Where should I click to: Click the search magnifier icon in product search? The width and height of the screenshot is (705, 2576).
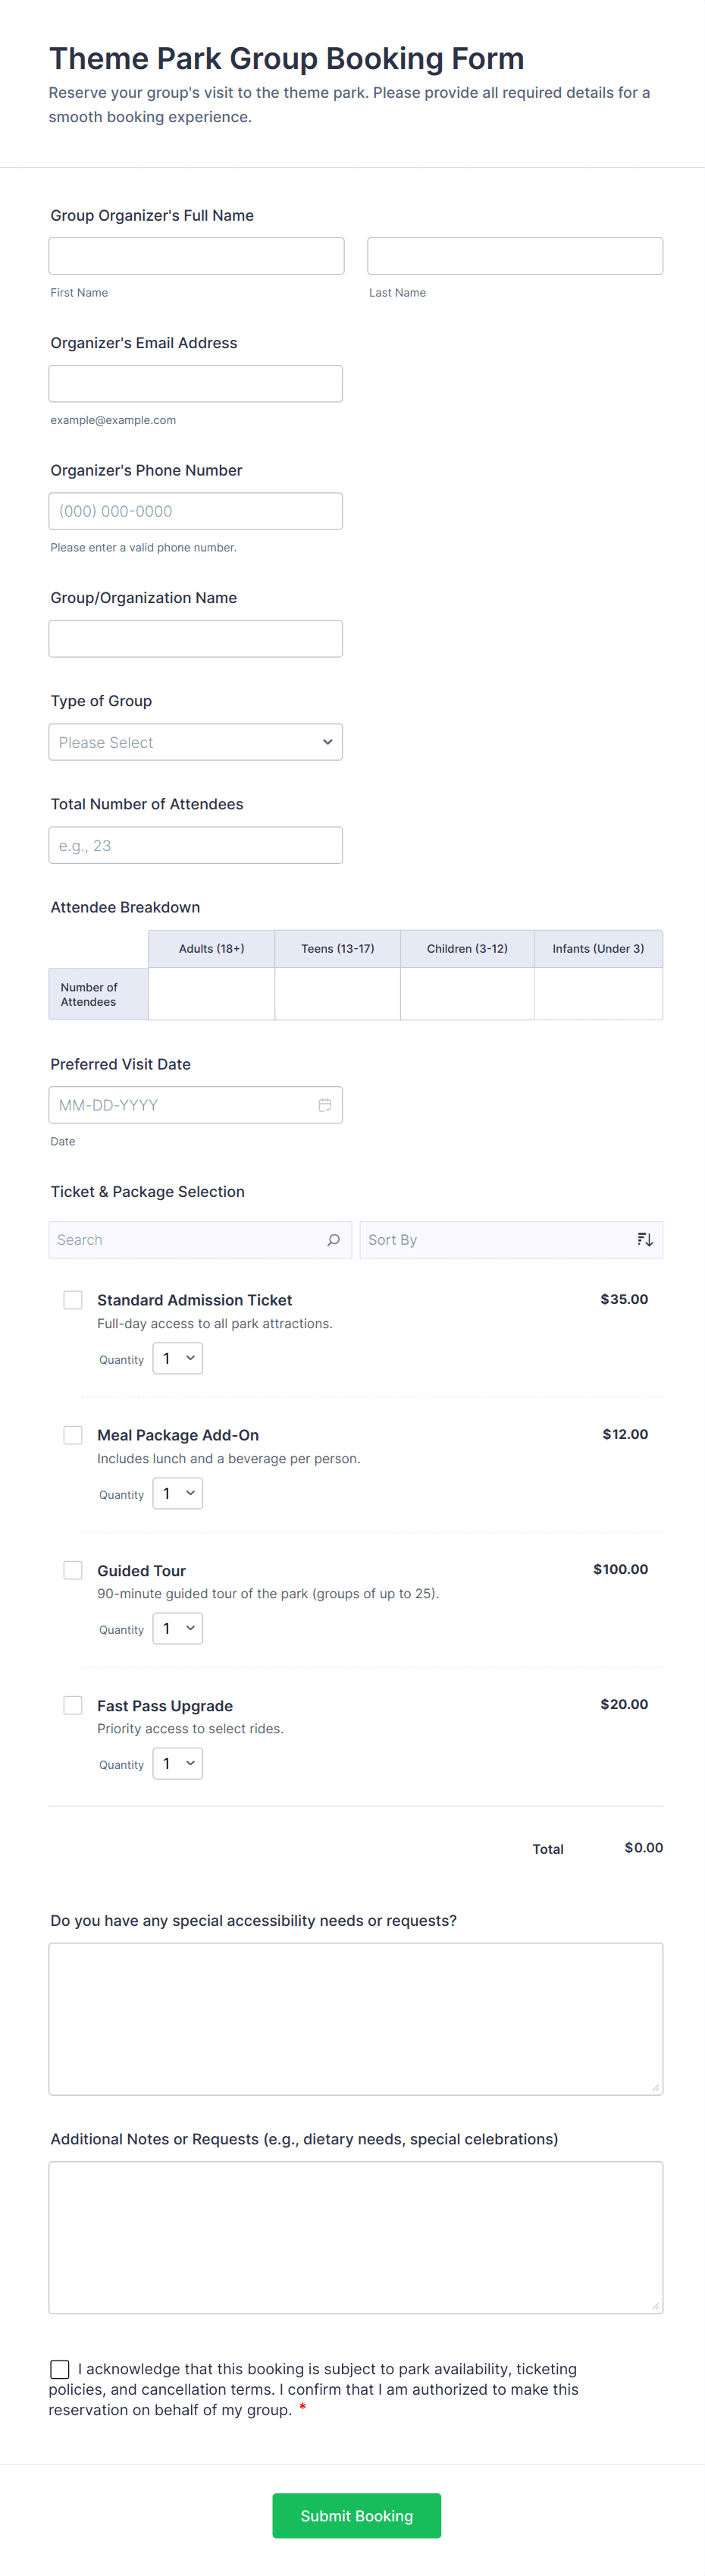coord(333,1240)
